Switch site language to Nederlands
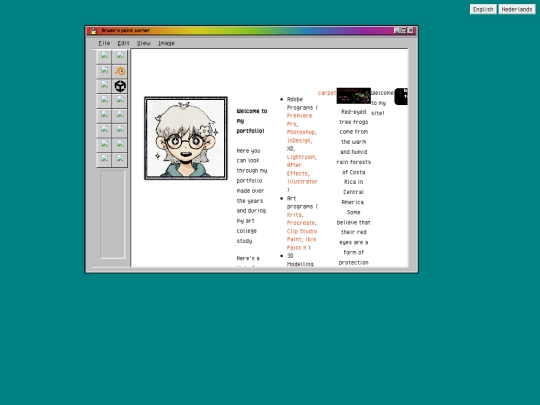540x405 pixels. pyautogui.click(x=517, y=9)
